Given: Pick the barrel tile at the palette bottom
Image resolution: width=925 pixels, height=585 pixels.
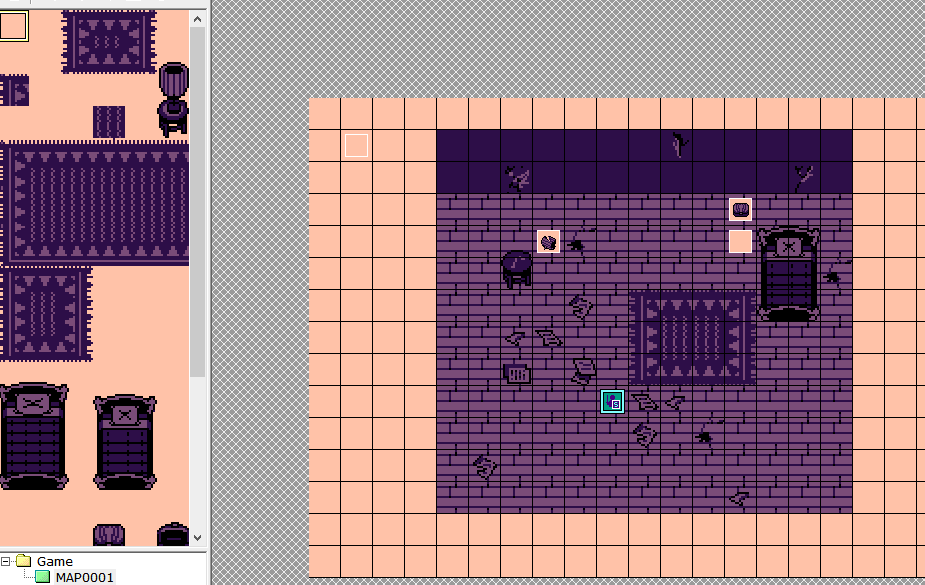Looking at the screenshot, I should [109, 535].
